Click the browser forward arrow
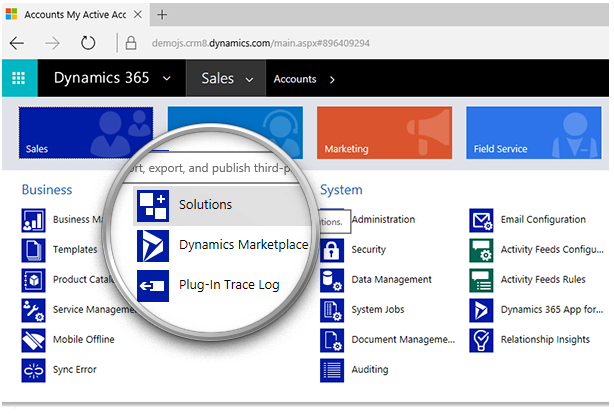This screenshot has height=414, width=614. coord(52,43)
